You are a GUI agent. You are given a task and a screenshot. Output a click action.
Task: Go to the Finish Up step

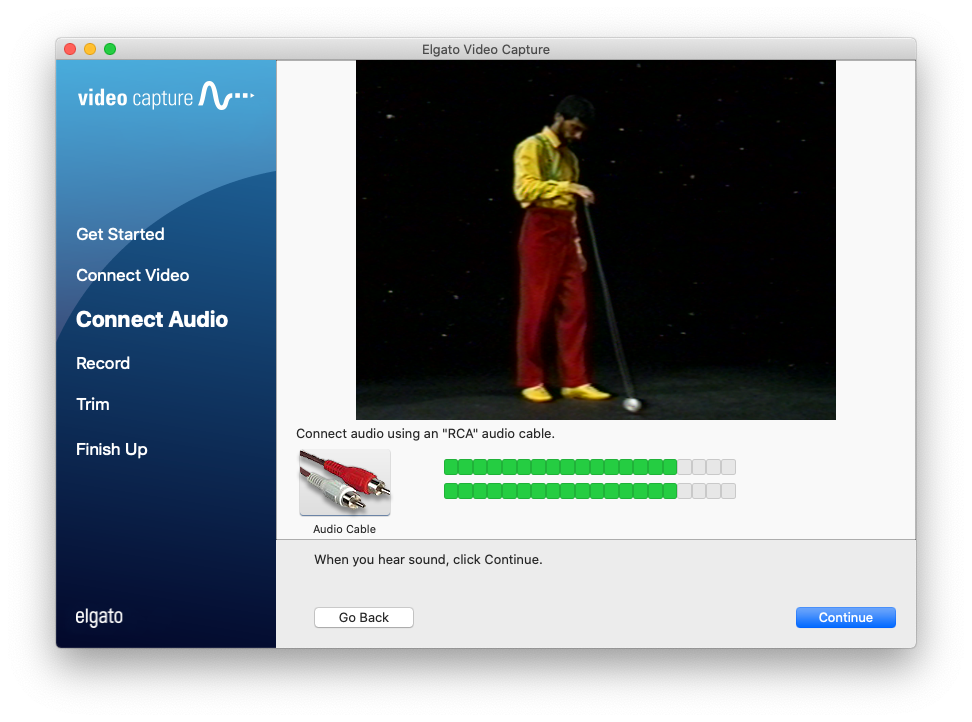(x=112, y=449)
